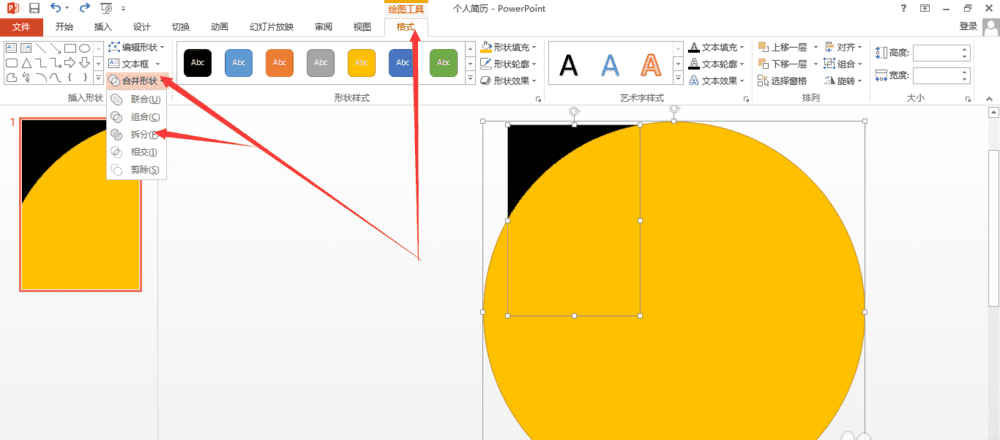Viewport: 1000px width, 440px height.
Task: Choose 剪除(S) from Merge Shapes menu
Action: click(136, 170)
